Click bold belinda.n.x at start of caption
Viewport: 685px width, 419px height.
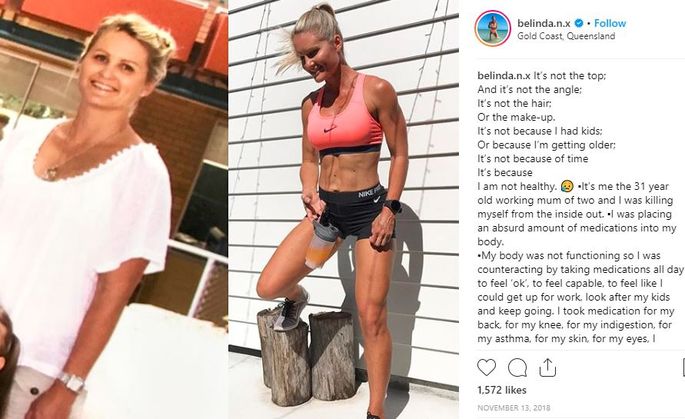504,76
